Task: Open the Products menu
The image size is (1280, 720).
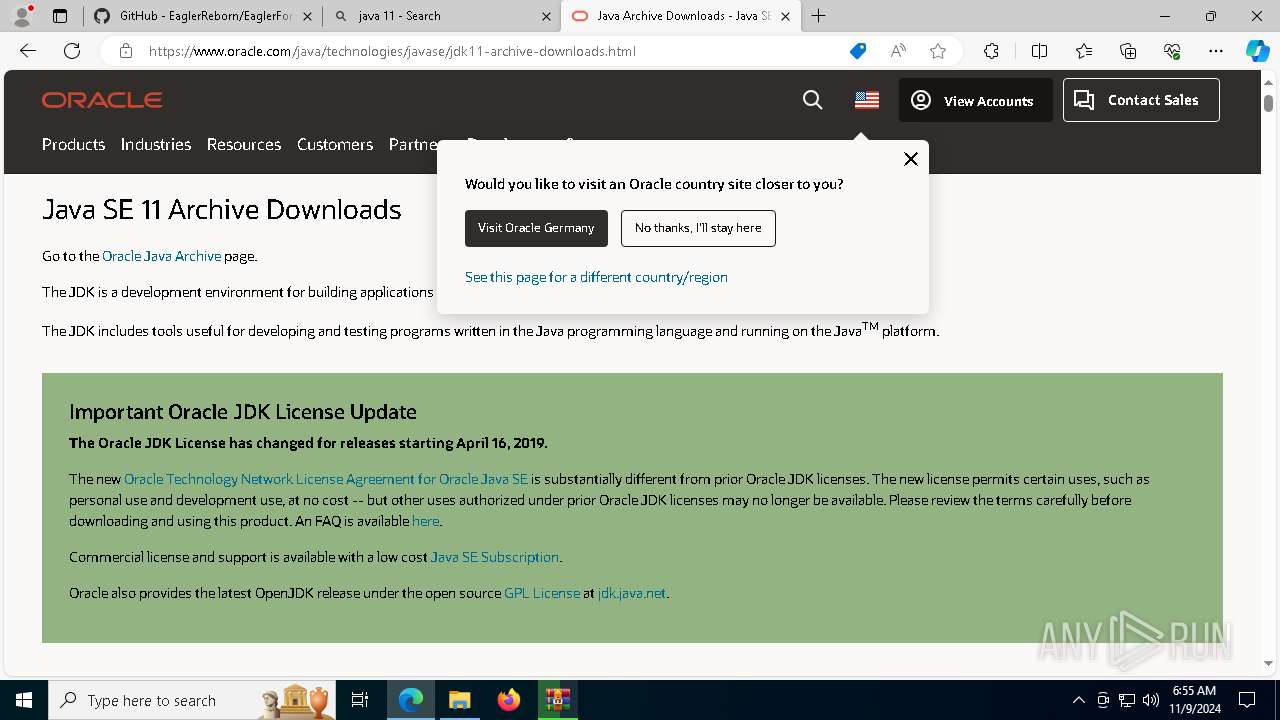Action: [x=73, y=144]
